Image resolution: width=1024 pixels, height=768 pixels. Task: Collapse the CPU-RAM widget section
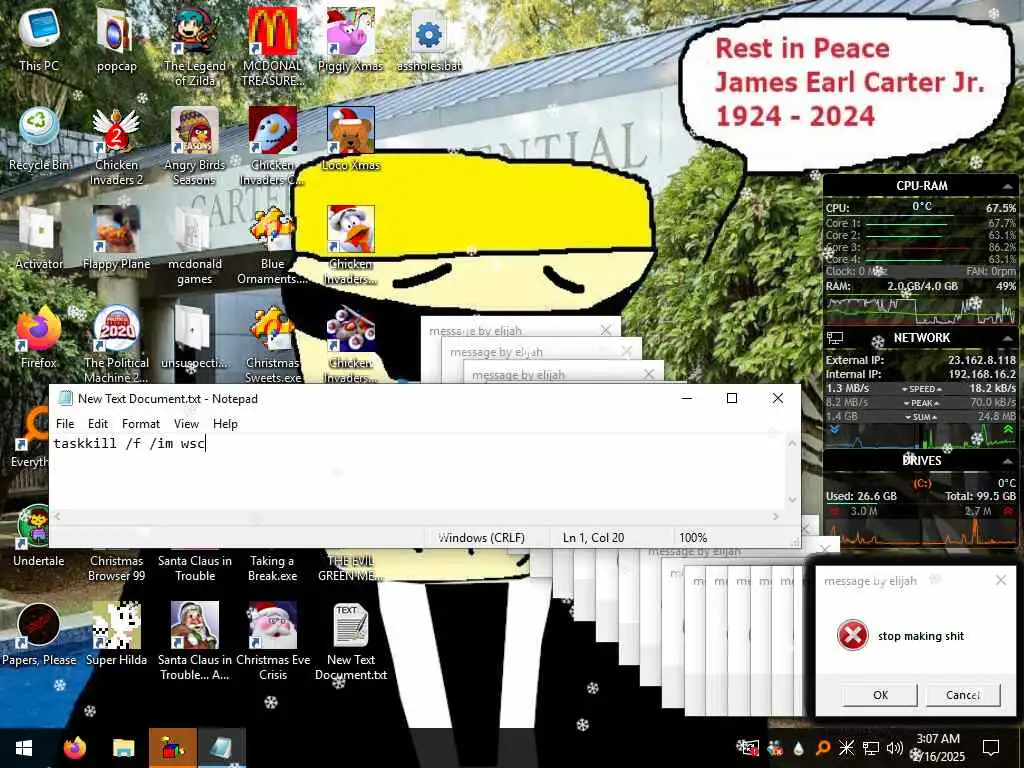(x=1006, y=187)
